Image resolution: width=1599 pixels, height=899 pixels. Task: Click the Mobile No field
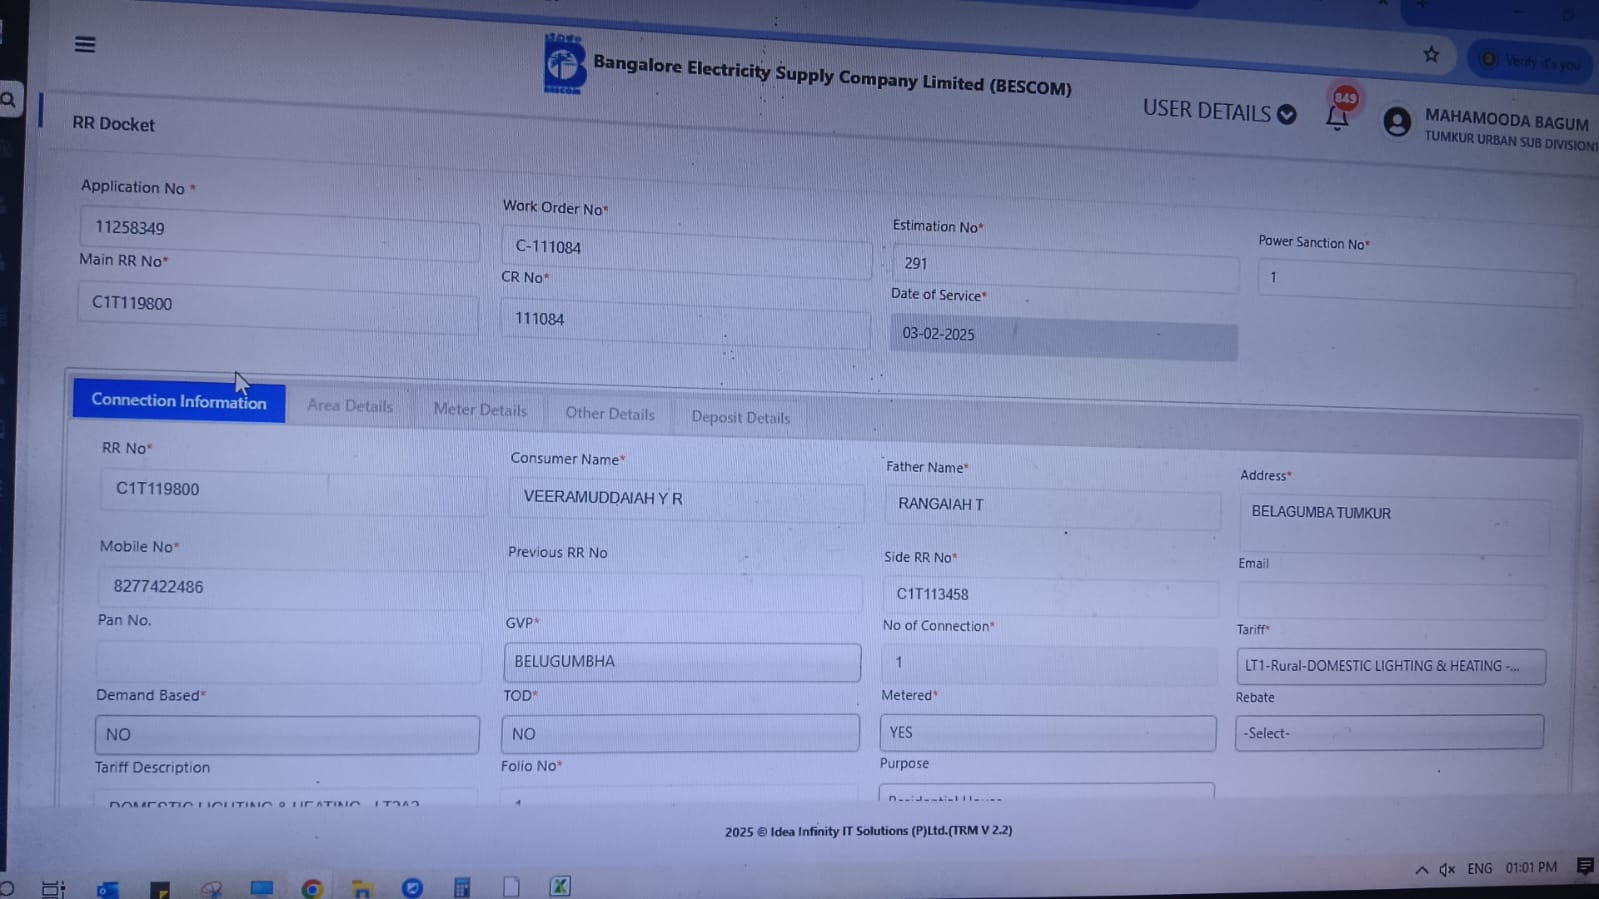pos(291,588)
